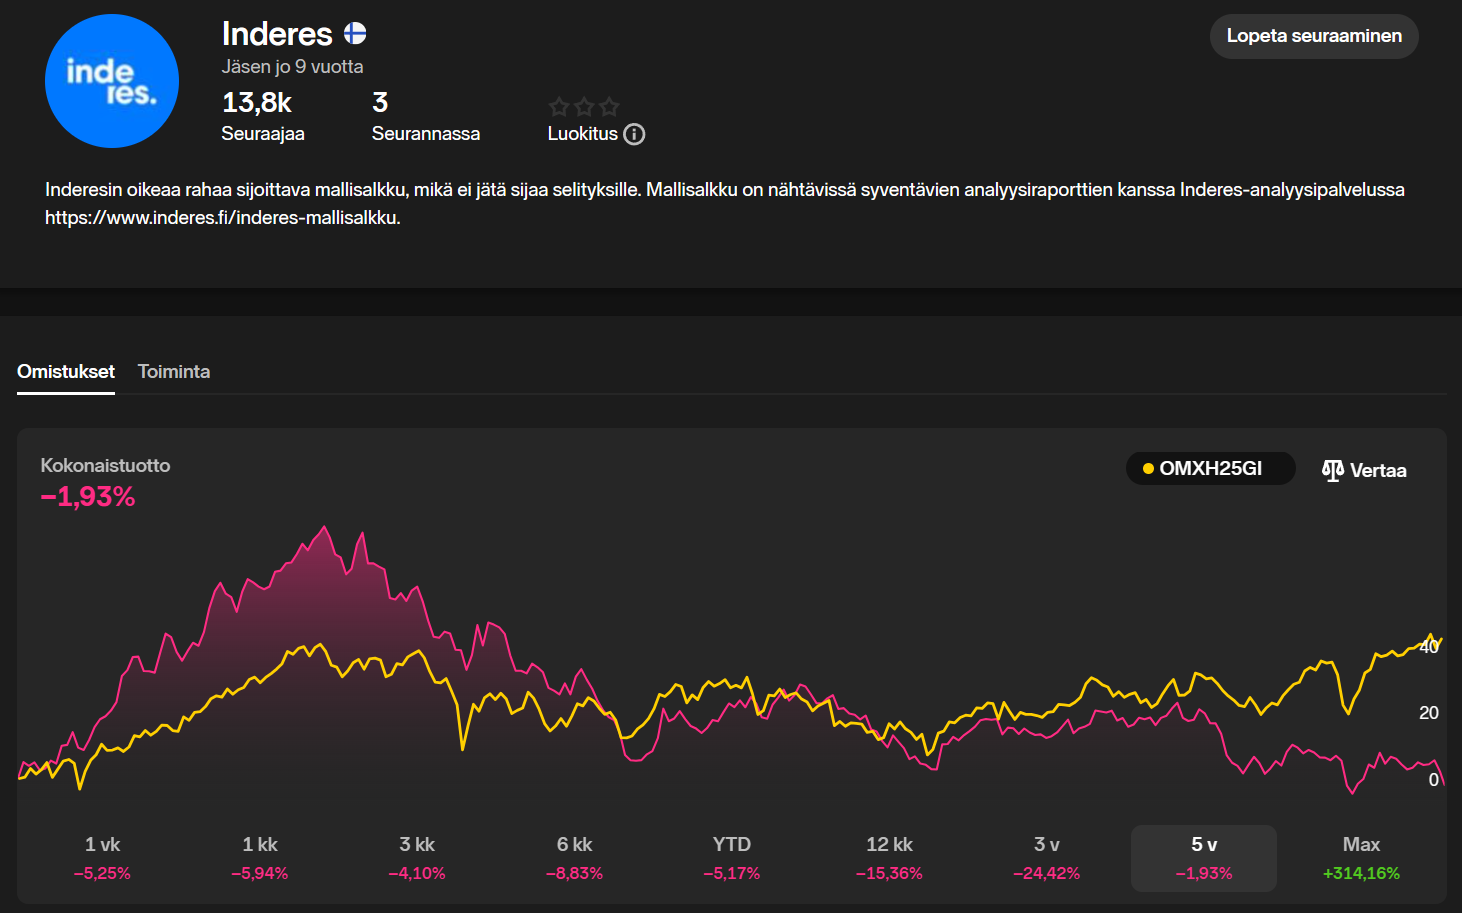
Task: Select the 5 v time range
Action: pyautogui.click(x=1204, y=857)
